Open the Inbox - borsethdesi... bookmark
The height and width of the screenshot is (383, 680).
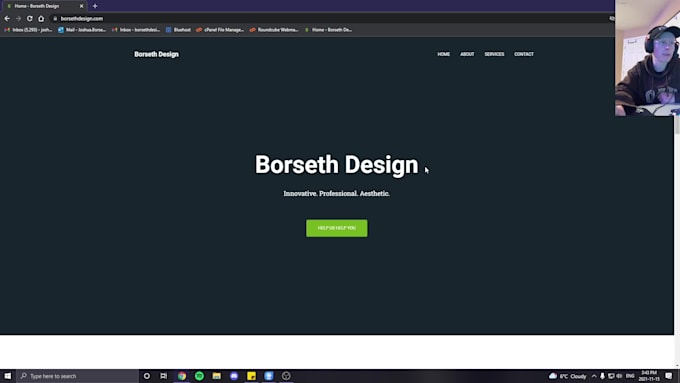[136, 30]
